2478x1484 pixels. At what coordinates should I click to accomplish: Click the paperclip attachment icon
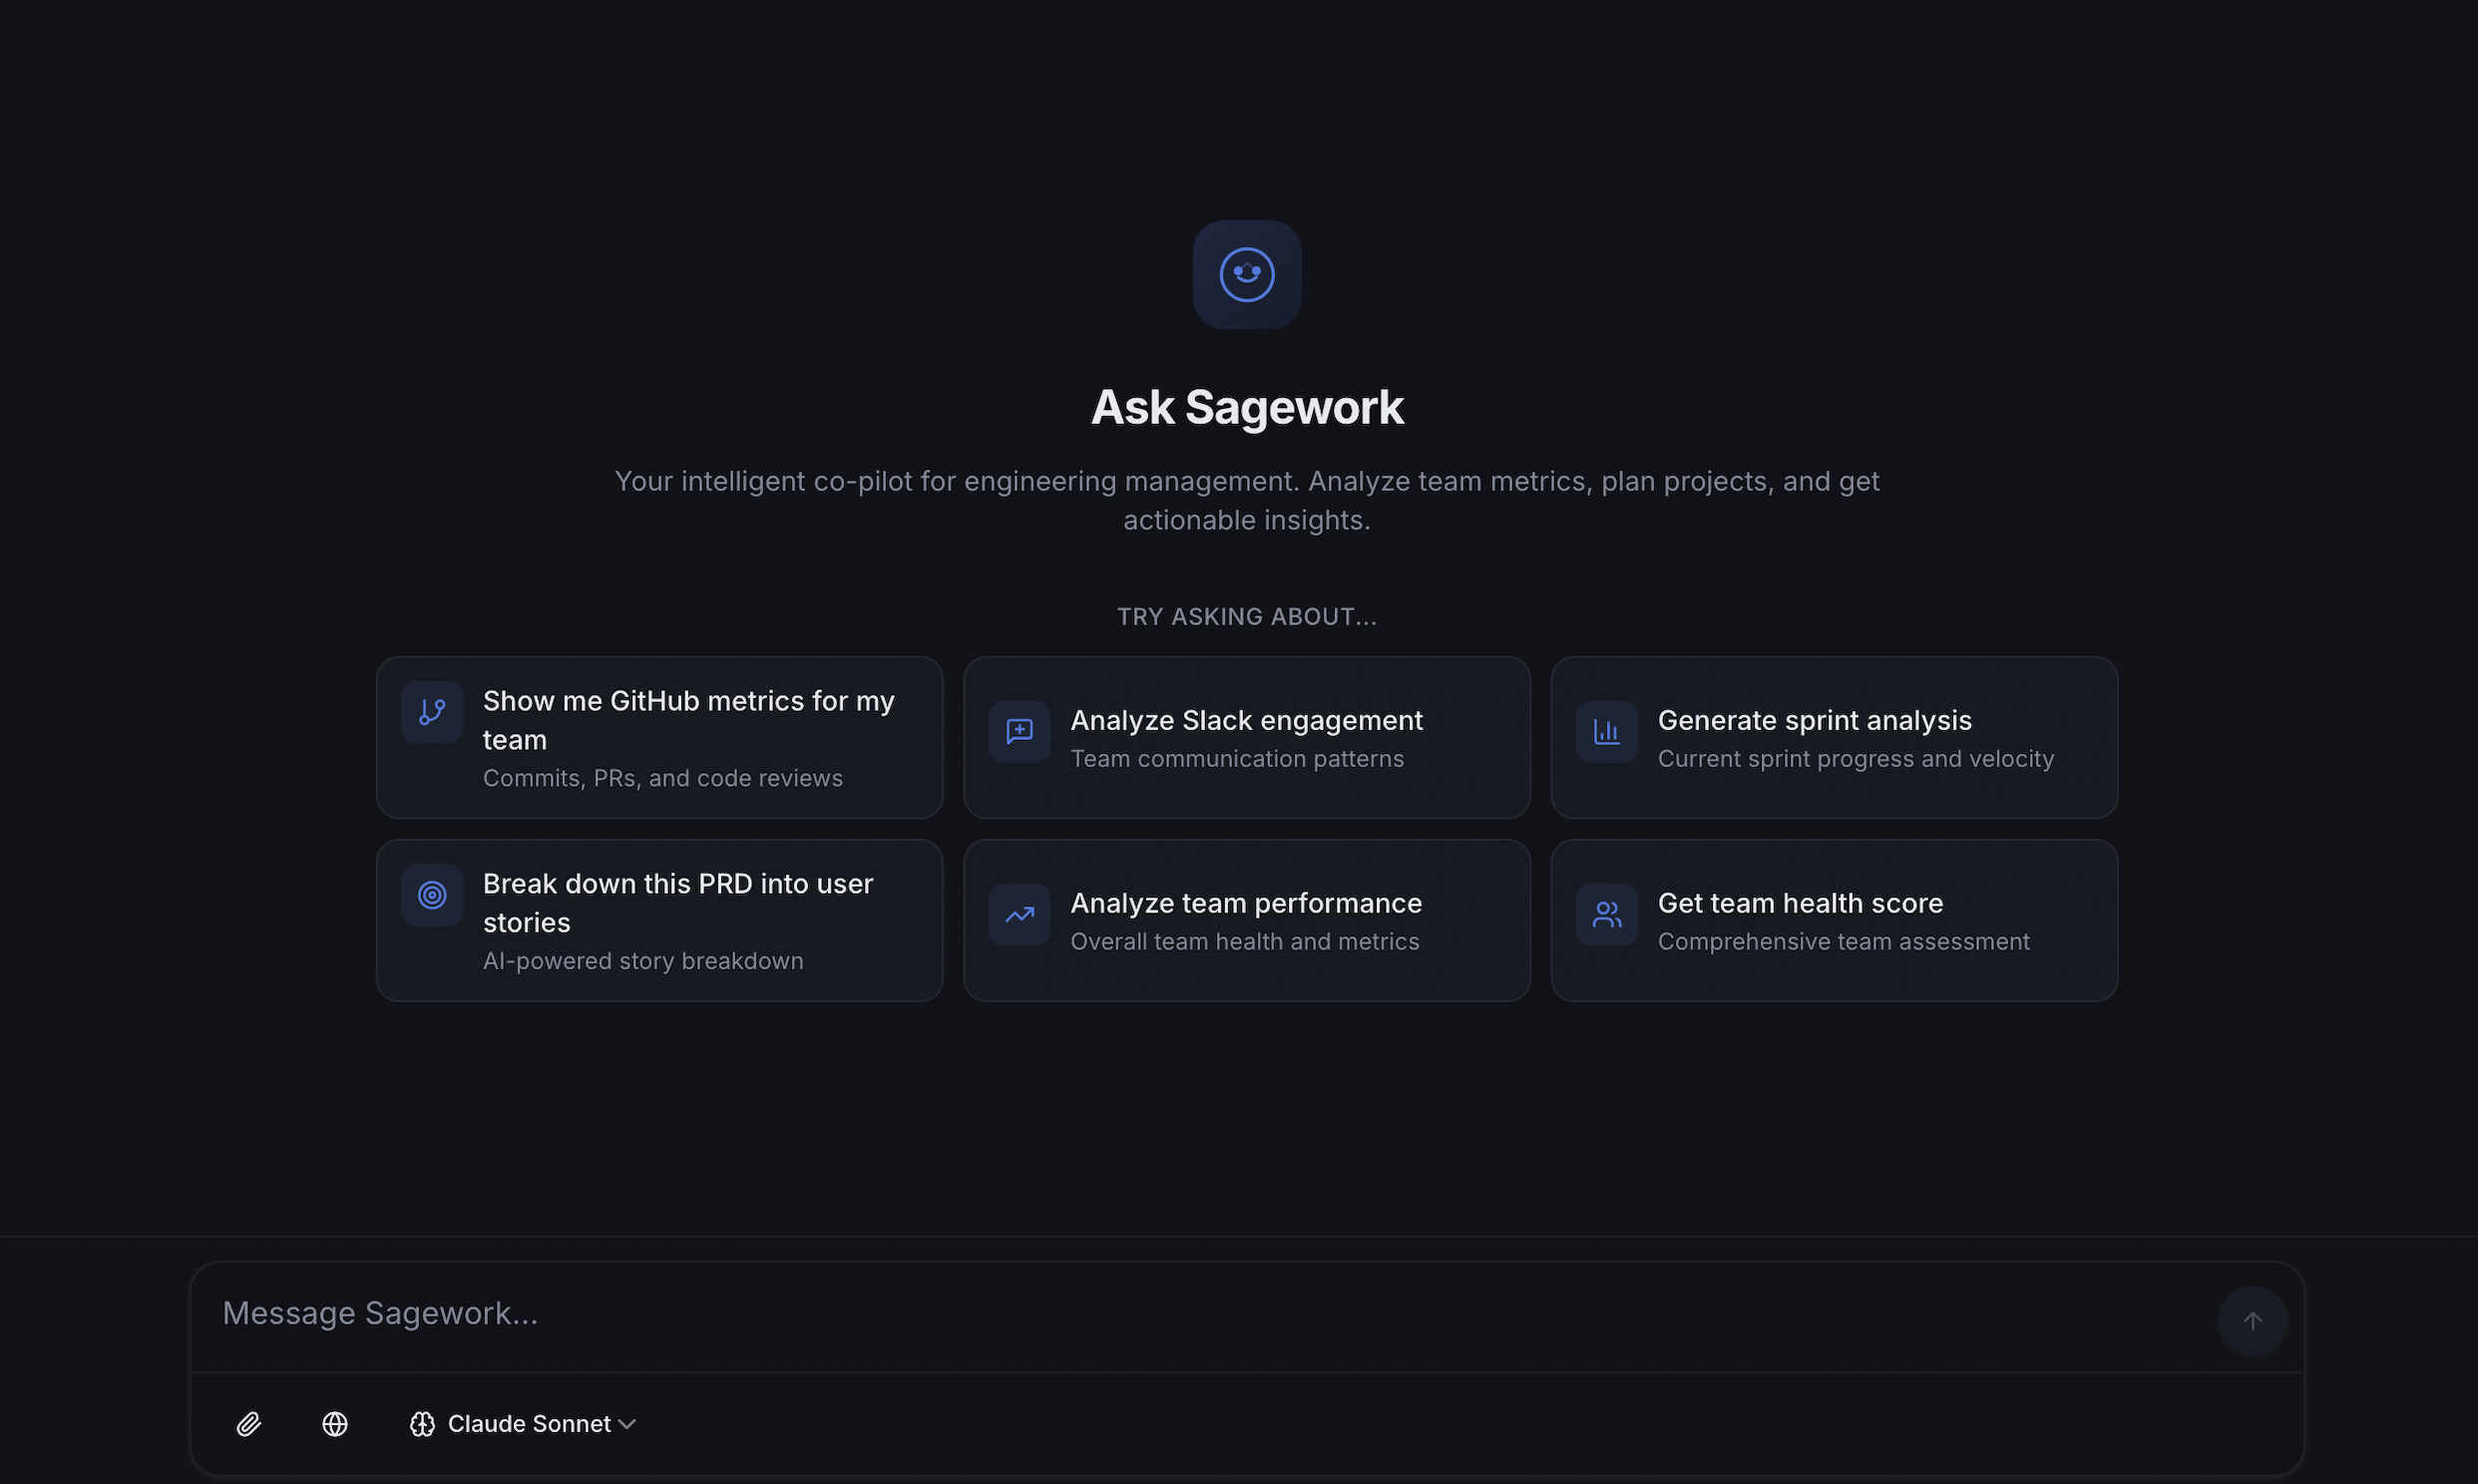(249, 1423)
